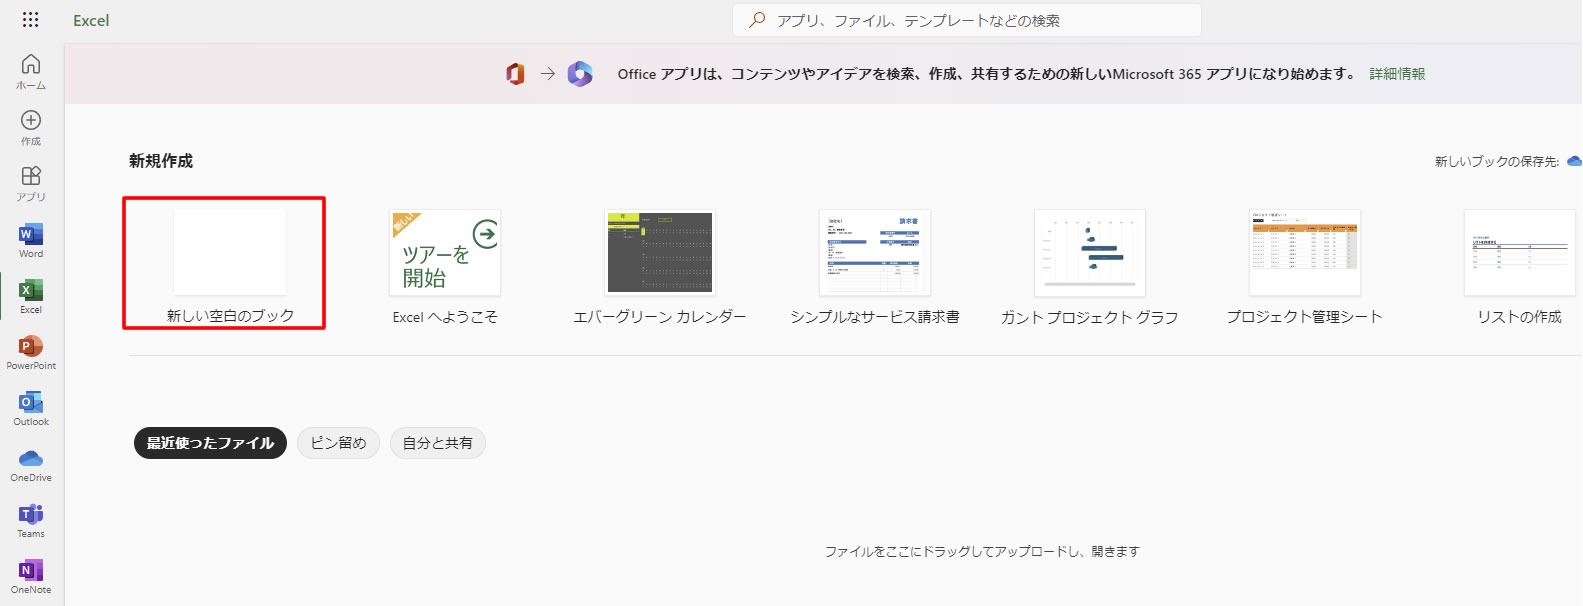
Task: Launch PowerPoint from the sidebar
Action: tap(31, 352)
